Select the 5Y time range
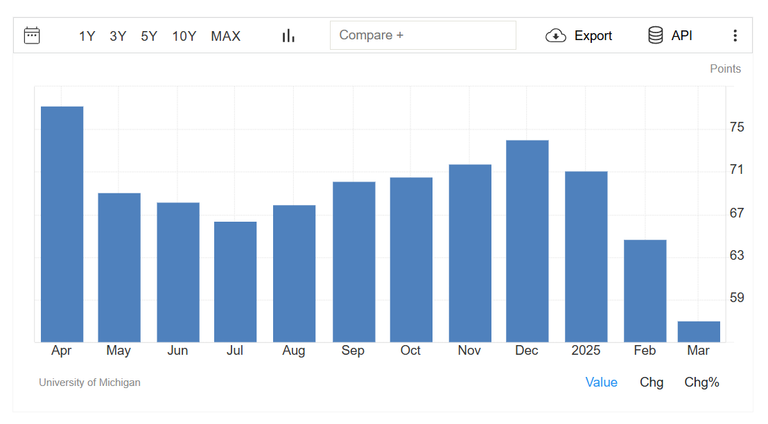The width and height of the screenshot is (768, 424). (149, 36)
